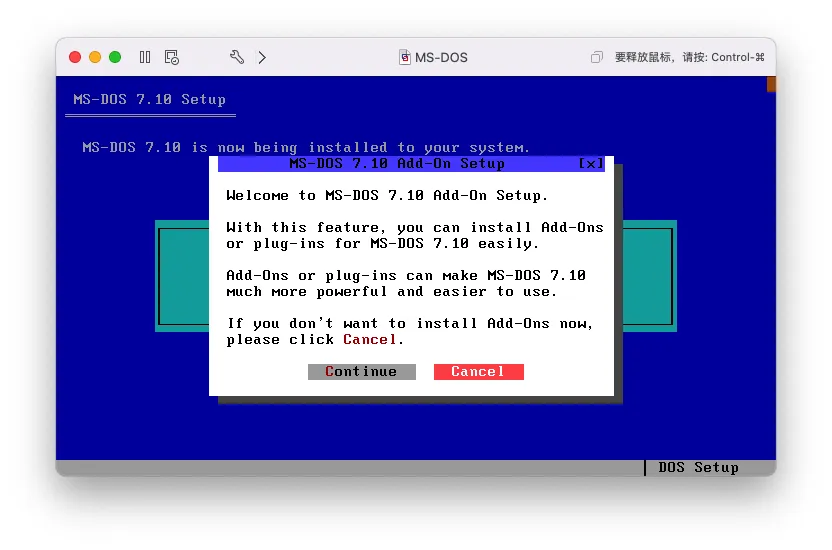Click 'Welcome to MS-DOS 7.10 Add-On Setup.' text
Image resolution: width=832 pixels, height=550 pixels.
pyautogui.click(x=387, y=196)
